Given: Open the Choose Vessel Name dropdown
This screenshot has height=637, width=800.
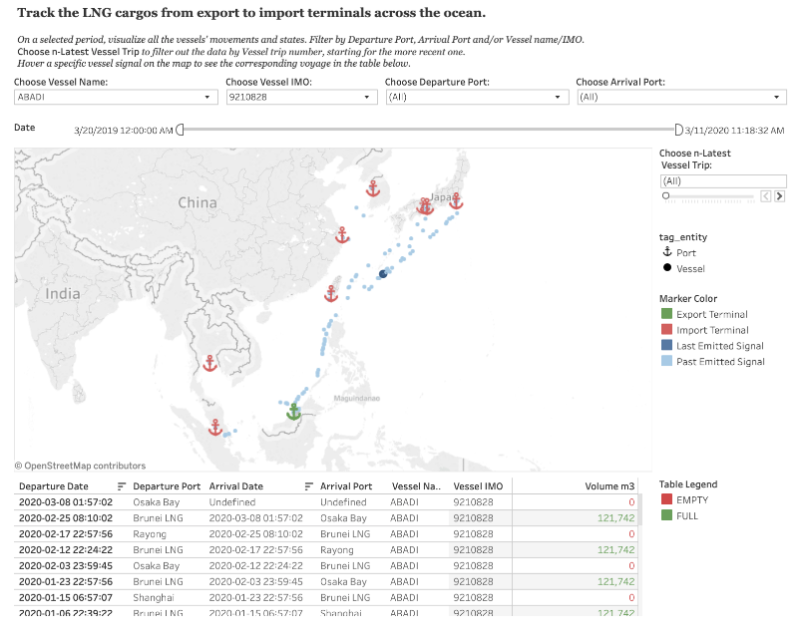Looking at the screenshot, I should coord(115,97).
